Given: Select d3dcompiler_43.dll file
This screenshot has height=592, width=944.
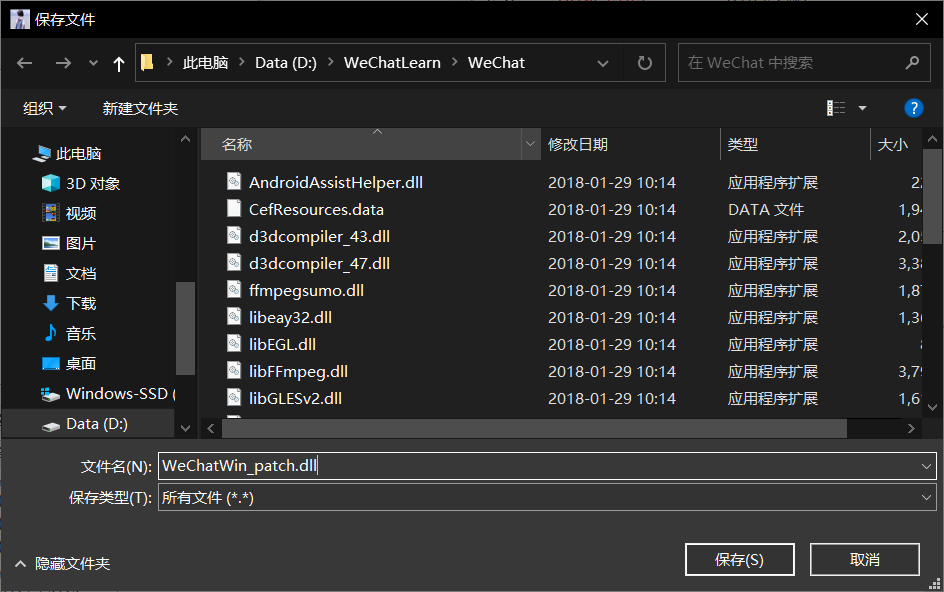Looking at the screenshot, I should [320, 237].
